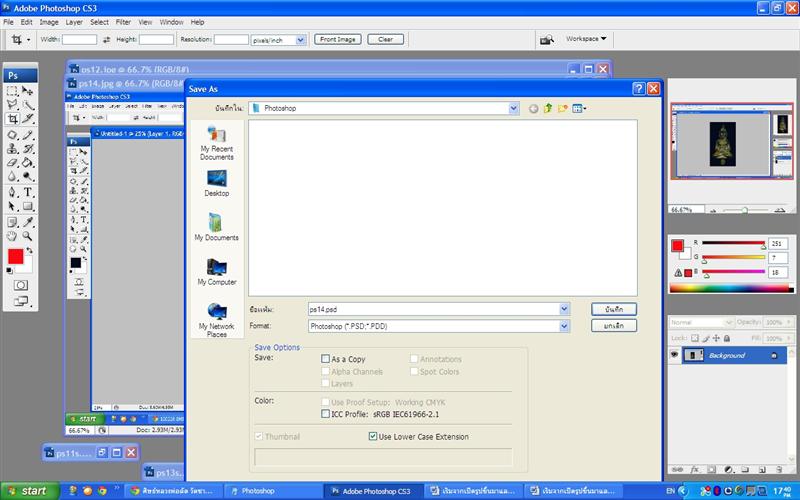This screenshot has width=800, height=500.
Task: Expand the file name dropdown arrow
Action: (564, 309)
